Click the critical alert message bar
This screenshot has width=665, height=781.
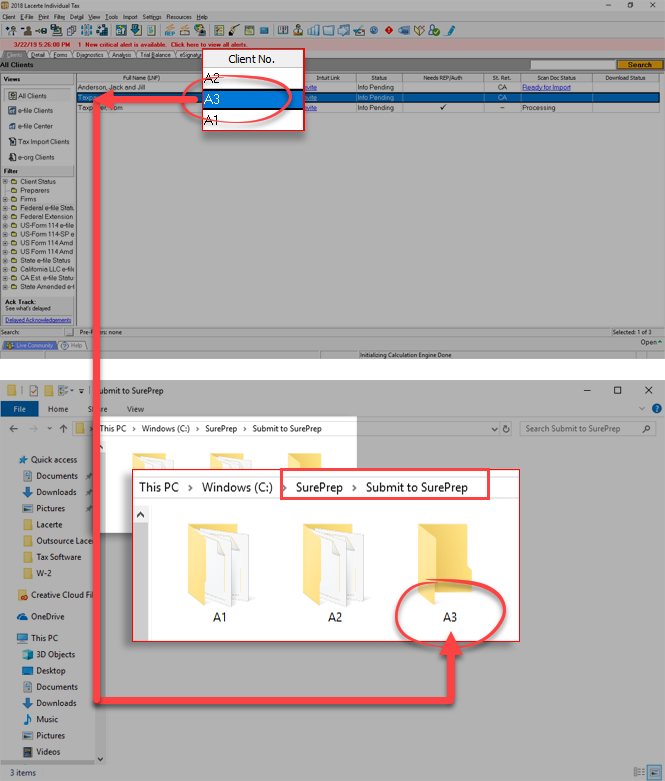[x=332, y=44]
